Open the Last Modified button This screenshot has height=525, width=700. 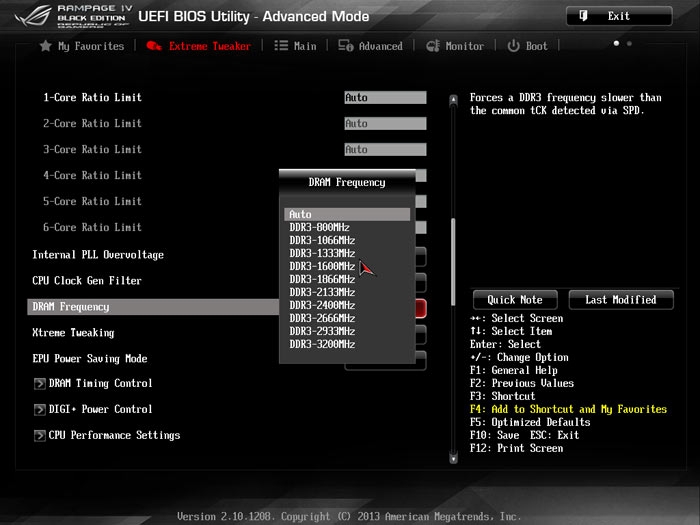point(620,300)
